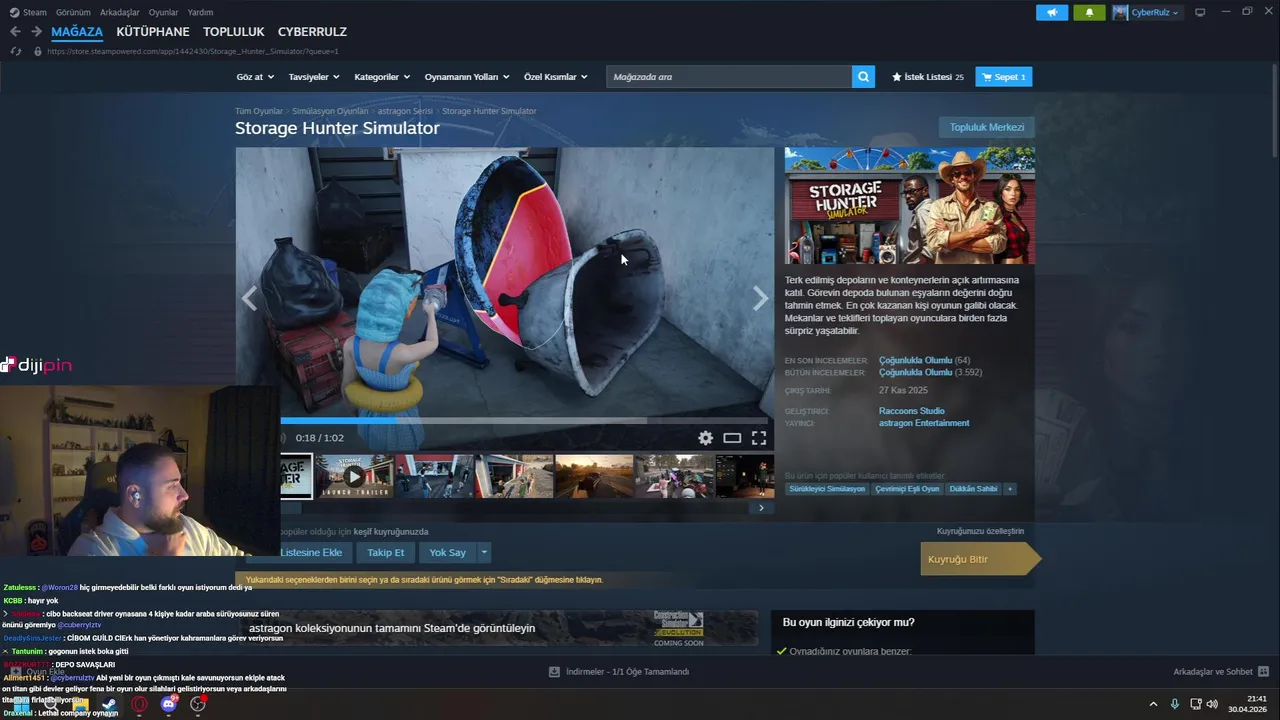Expand the Göz at dropdown
The height and width of the screenshot is (720, 1280).
[x=254, y=77]
